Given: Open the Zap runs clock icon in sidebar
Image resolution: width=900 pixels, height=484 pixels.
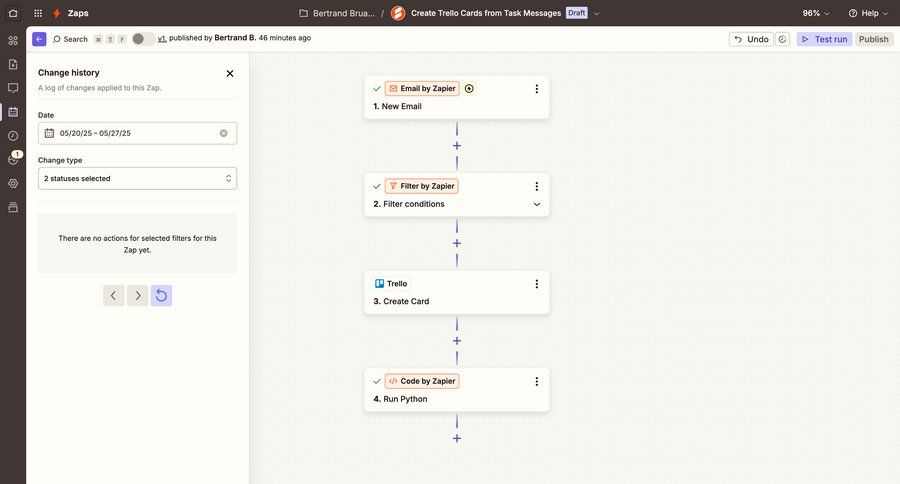Looking at the screenshot, I should (x=13, y=135).
